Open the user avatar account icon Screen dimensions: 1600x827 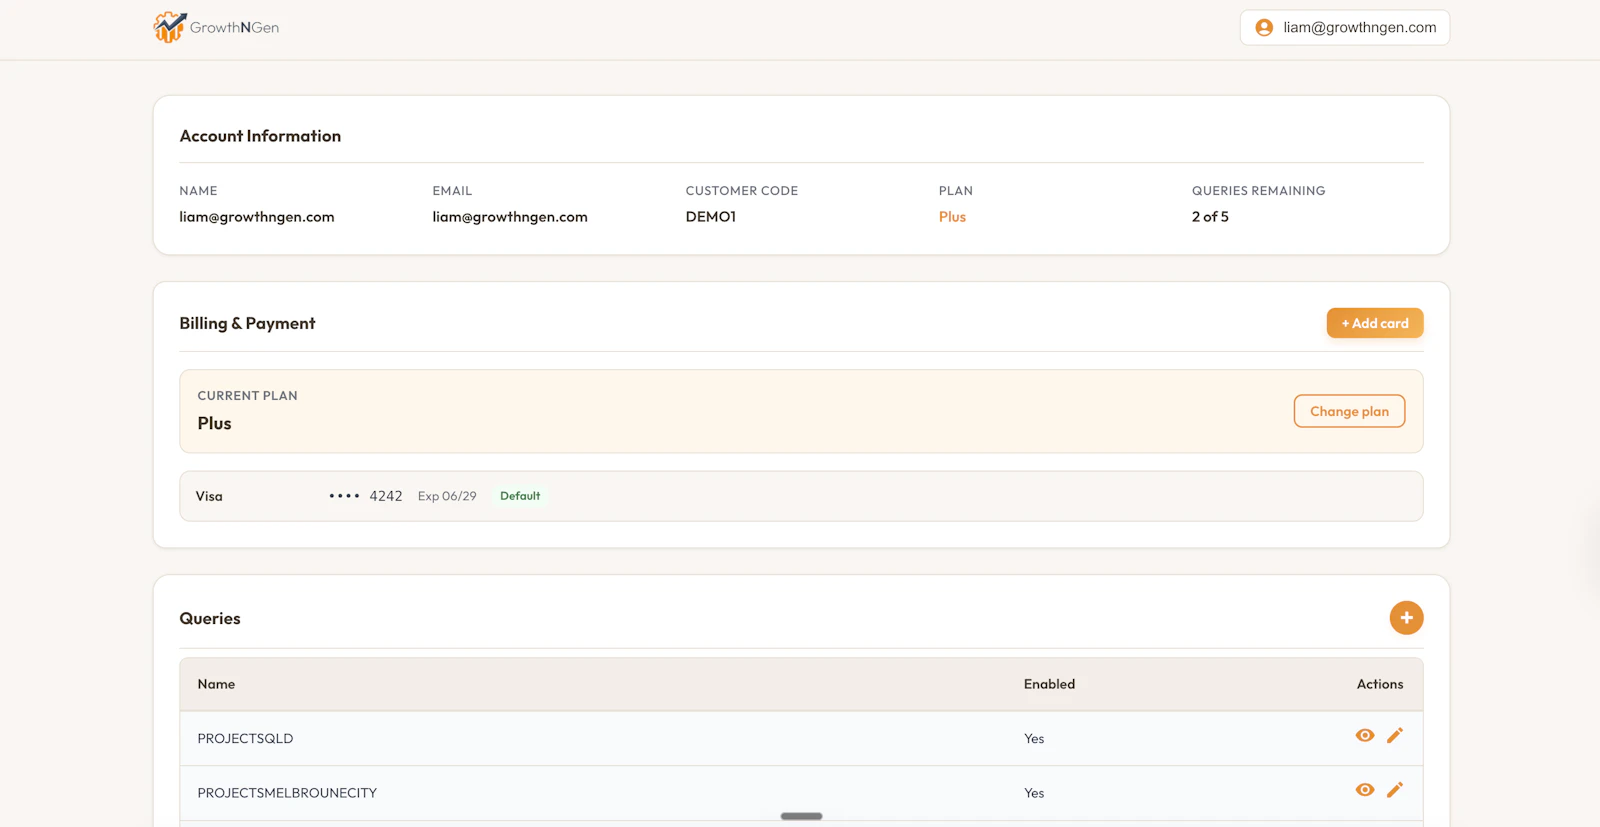[x=1264, y=28]
